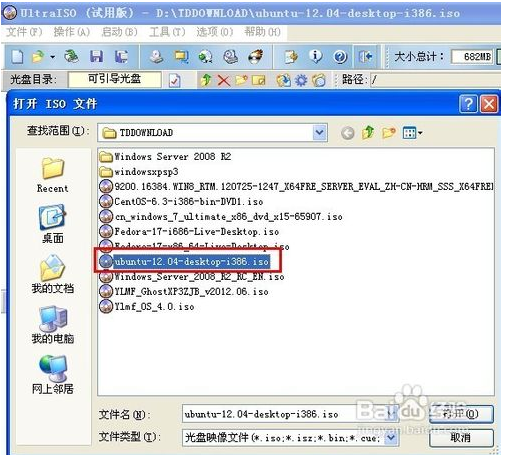The width and height of the screenshot is (506, 455).
Task: Go up one folder level in dialog
Action: 368,133
